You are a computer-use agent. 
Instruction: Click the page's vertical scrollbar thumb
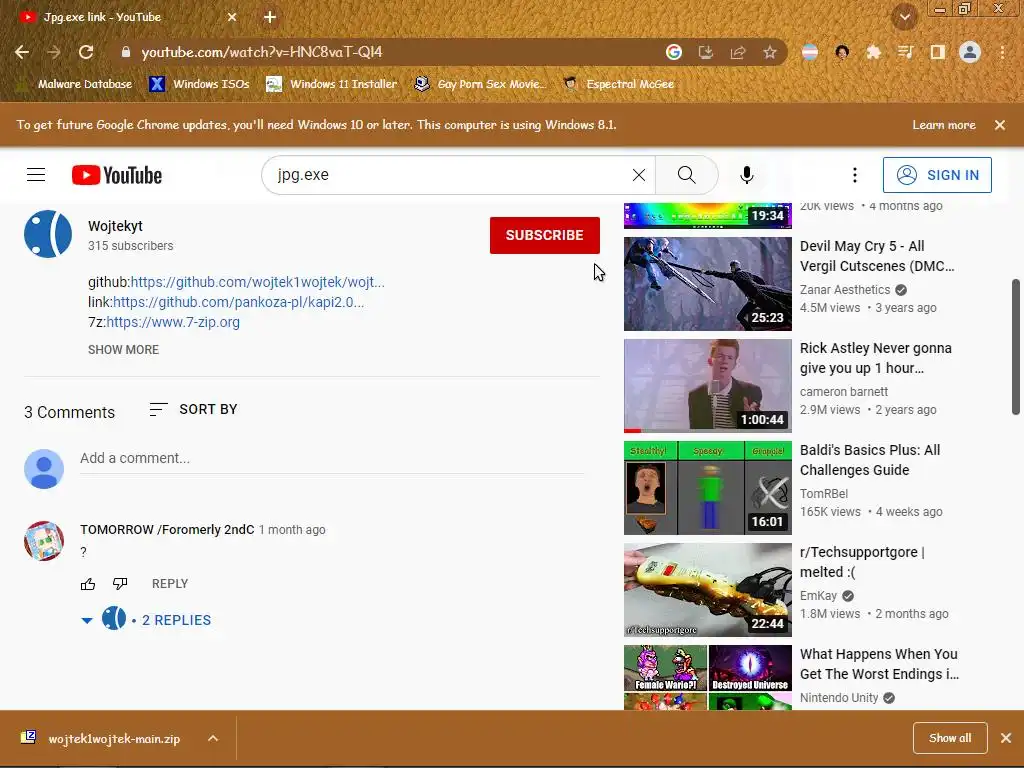1016,347
